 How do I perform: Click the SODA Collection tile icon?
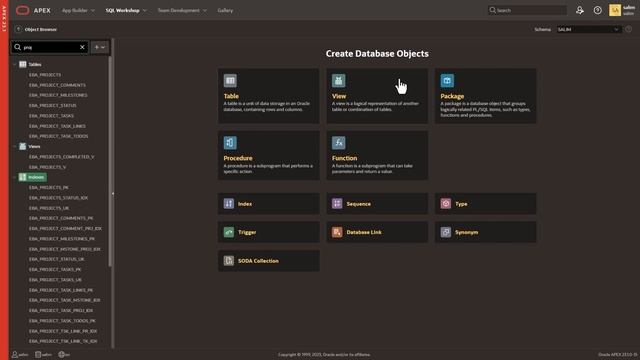tap(229, 260)
